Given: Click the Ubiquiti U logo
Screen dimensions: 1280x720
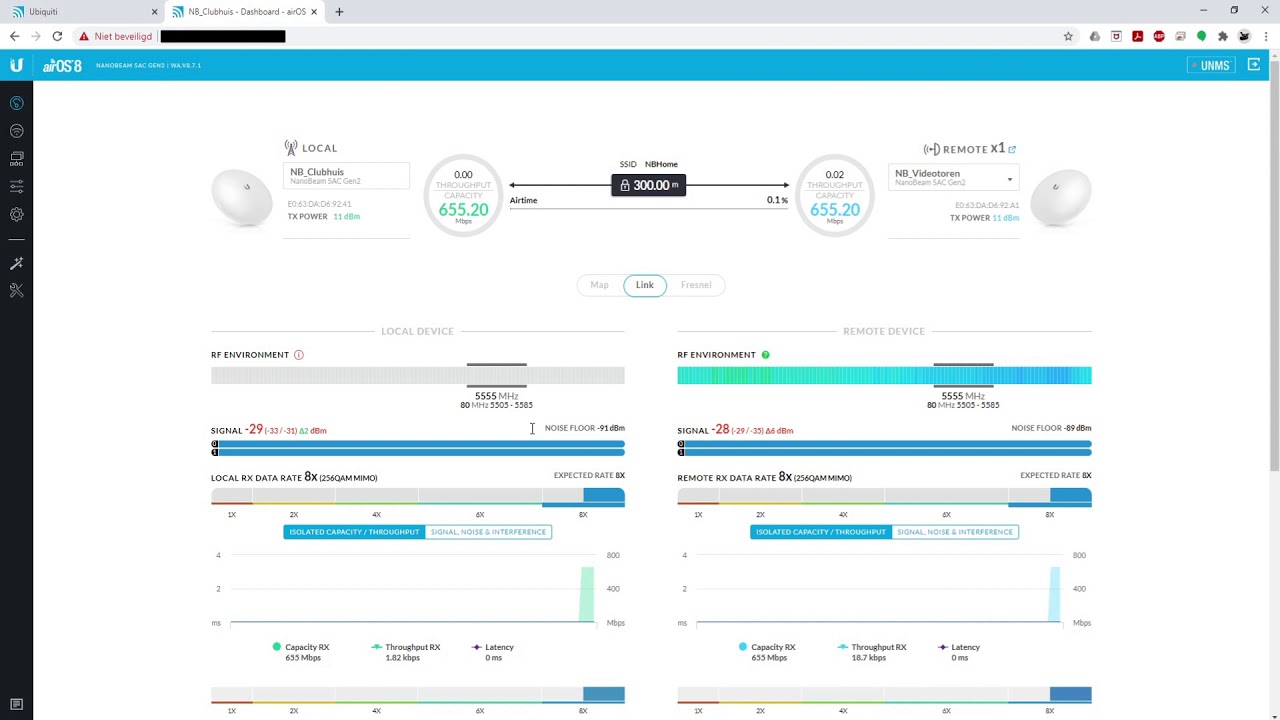Looking at the screenshot, I should (16, 65).
